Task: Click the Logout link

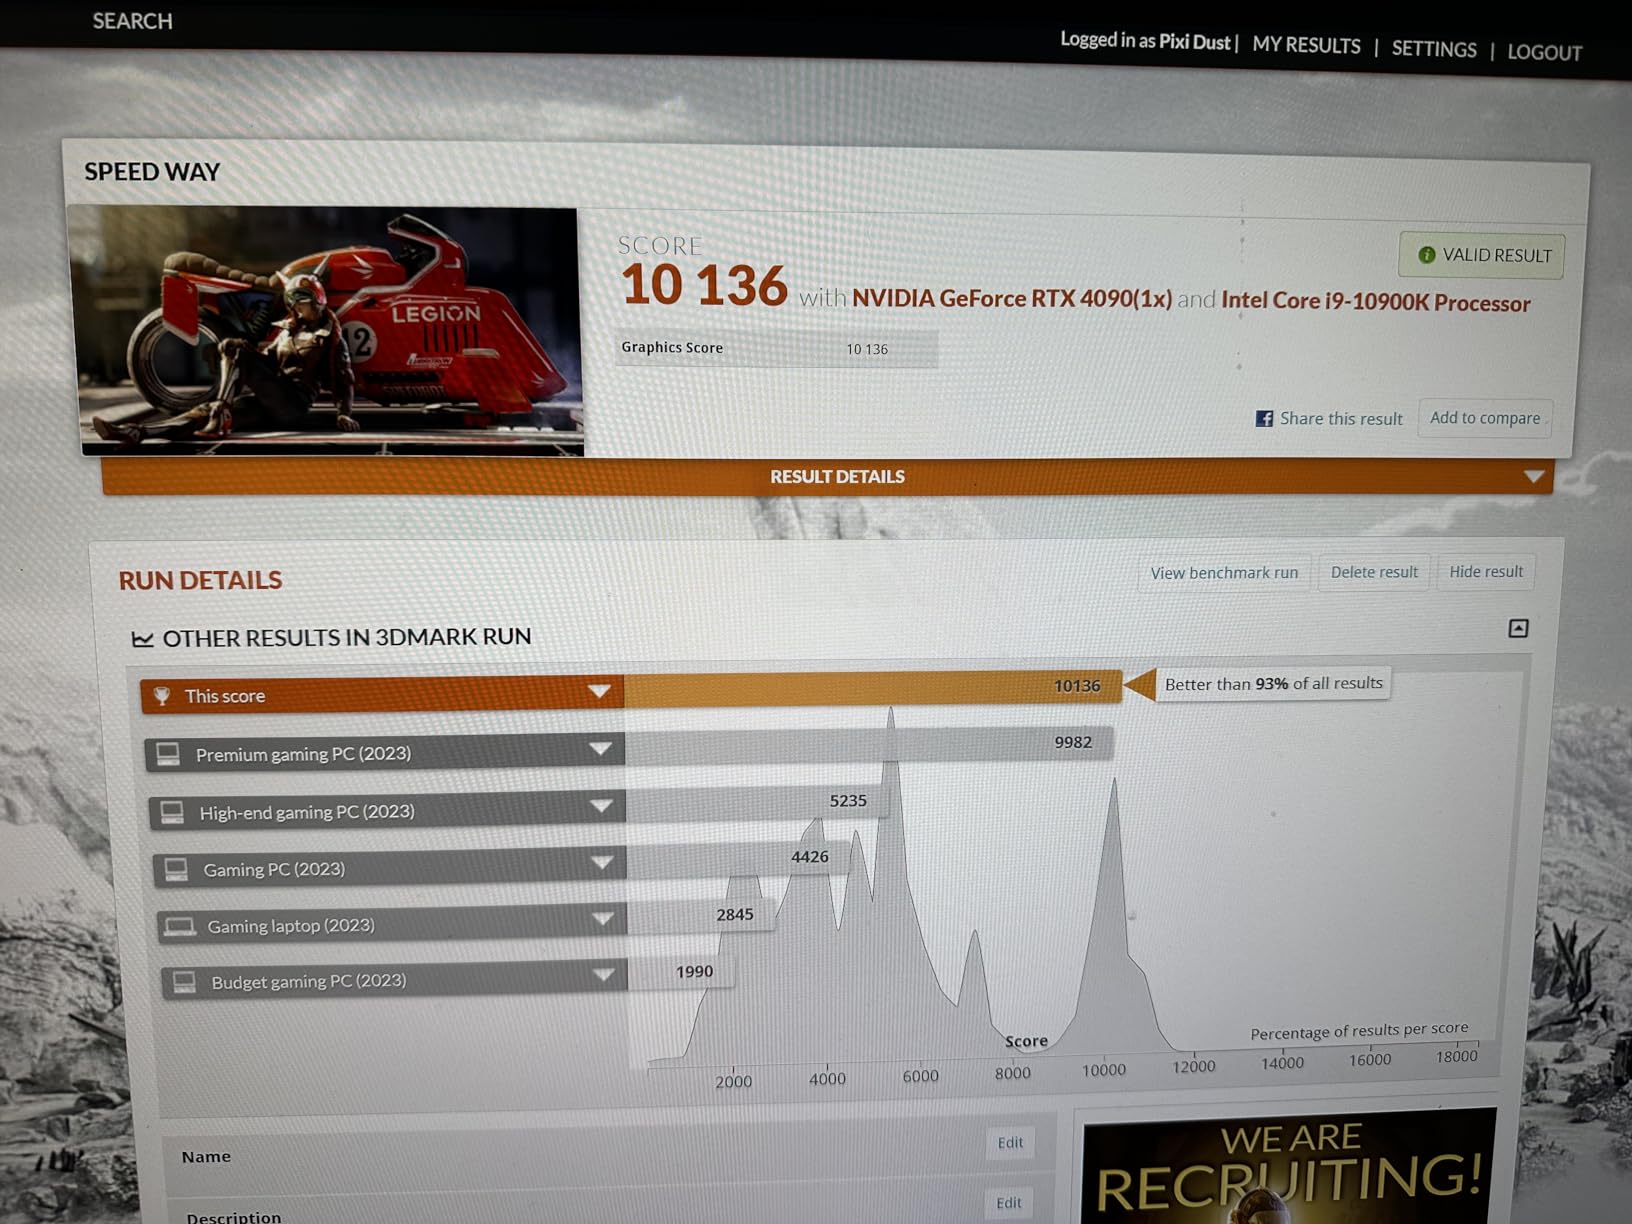Action: tap(1544, 52)
